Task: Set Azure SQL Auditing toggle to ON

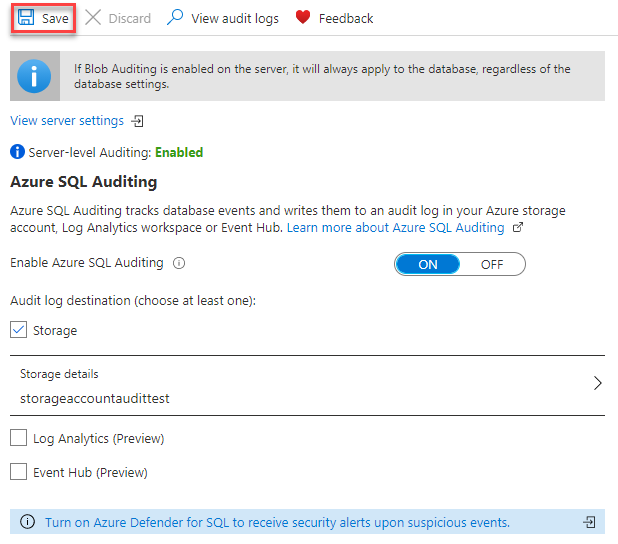Action: pyautogui.click(x=428, y=264)
